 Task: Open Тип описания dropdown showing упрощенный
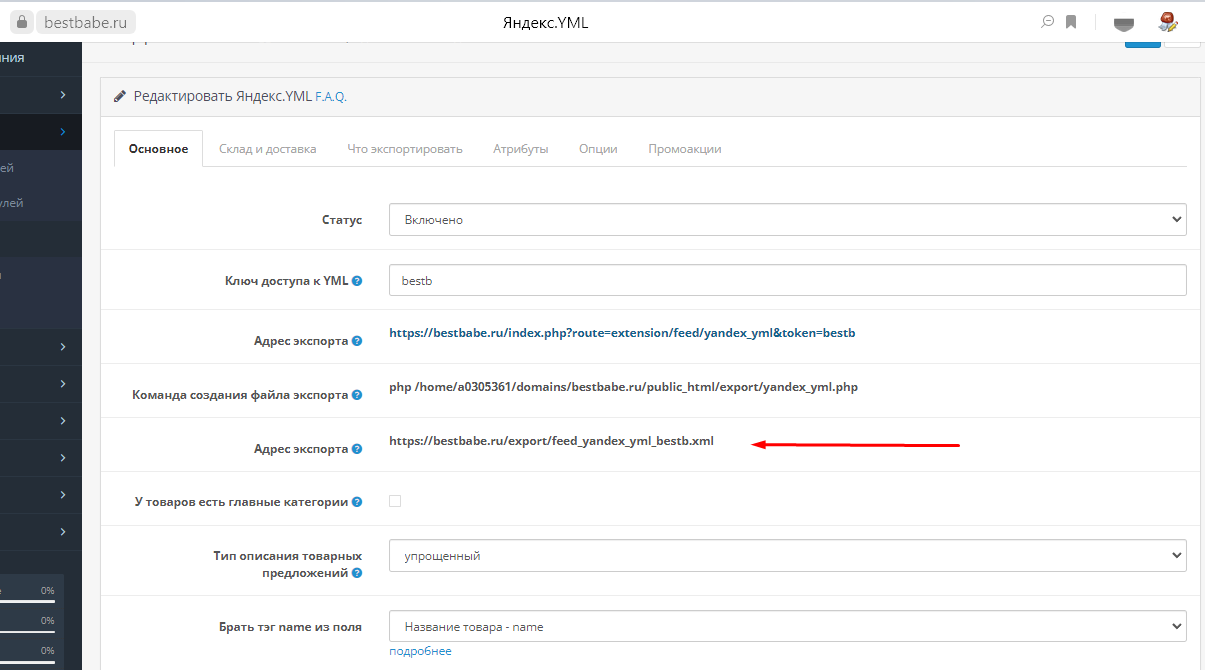(x=787, y=556)
